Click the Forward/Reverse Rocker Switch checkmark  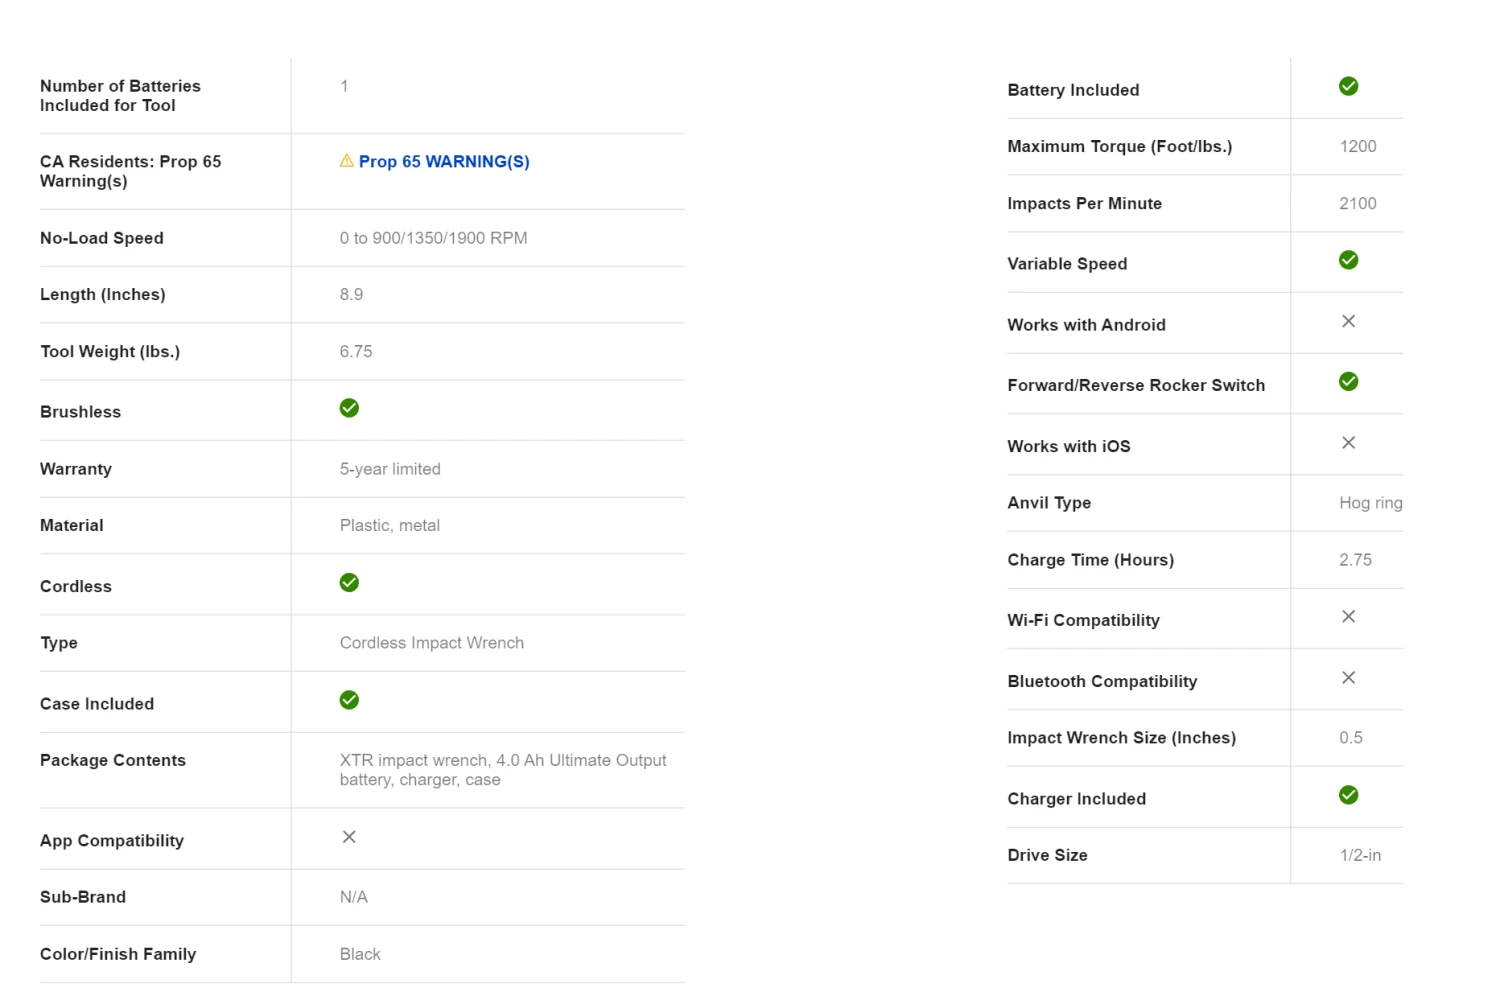tap(1348, 382)
